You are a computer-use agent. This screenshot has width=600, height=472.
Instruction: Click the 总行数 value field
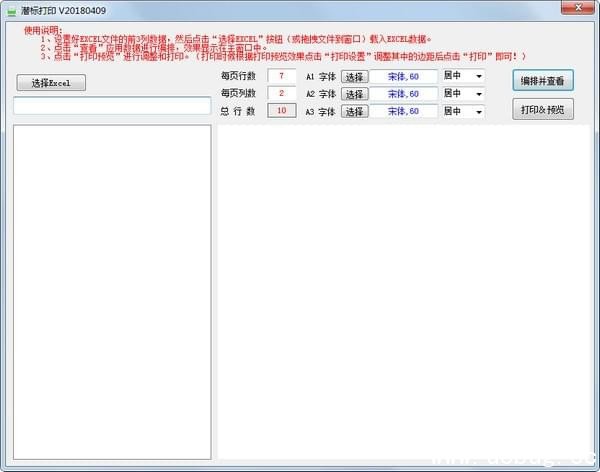[x=282, y=111]
